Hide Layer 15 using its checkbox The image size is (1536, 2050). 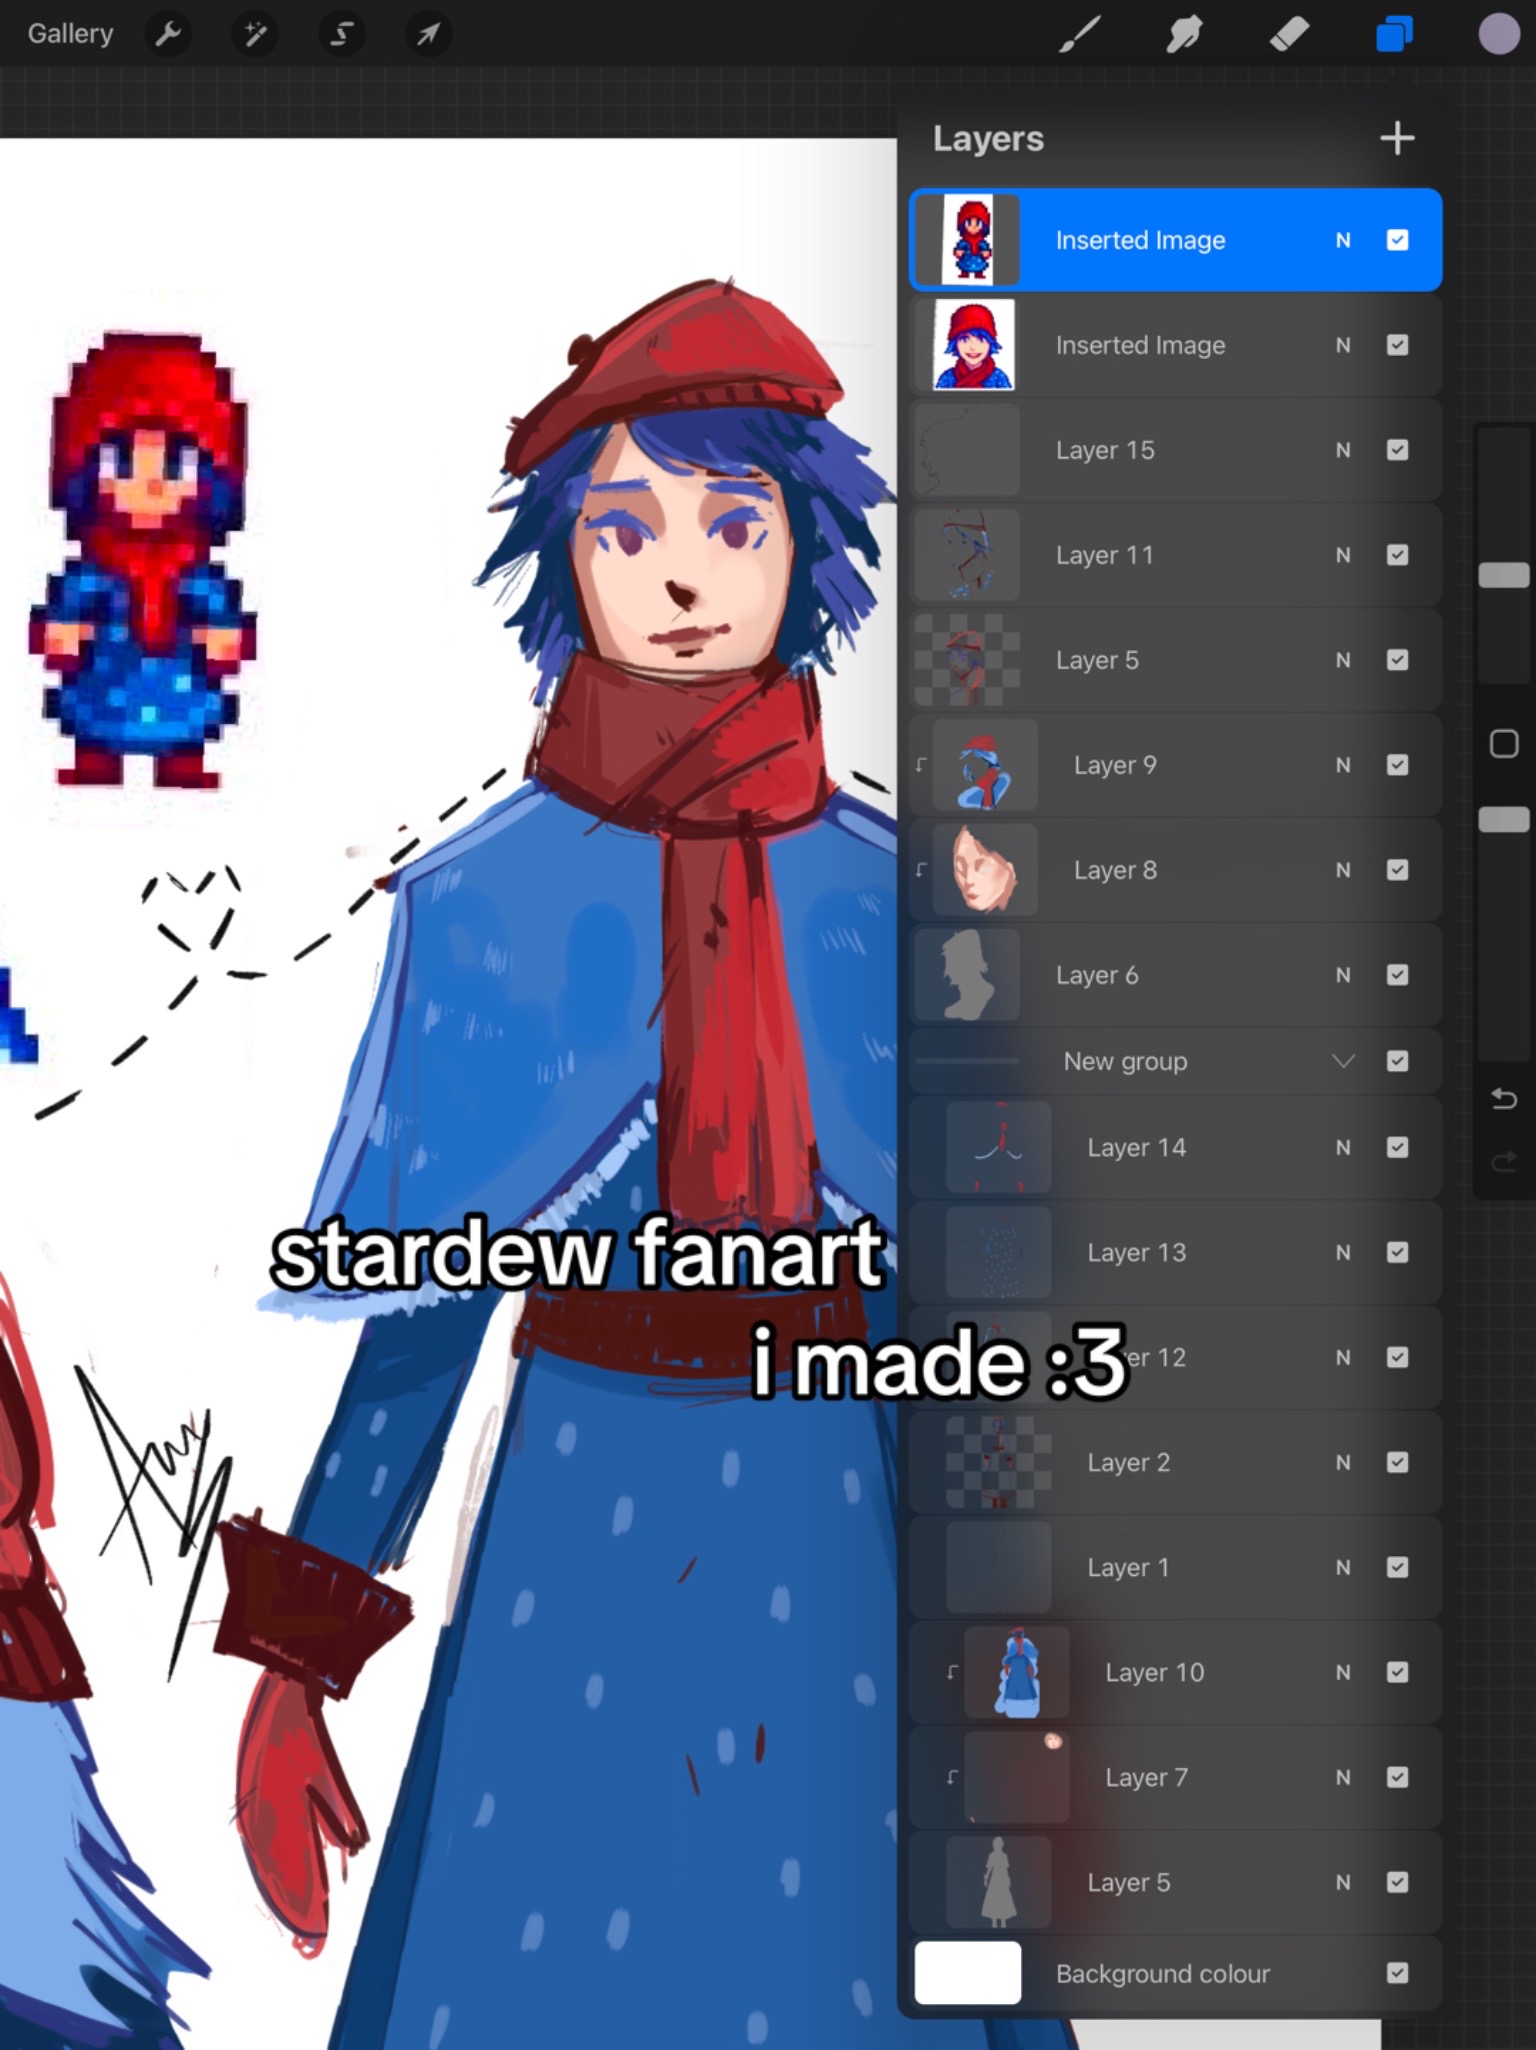coord(1397,450)
